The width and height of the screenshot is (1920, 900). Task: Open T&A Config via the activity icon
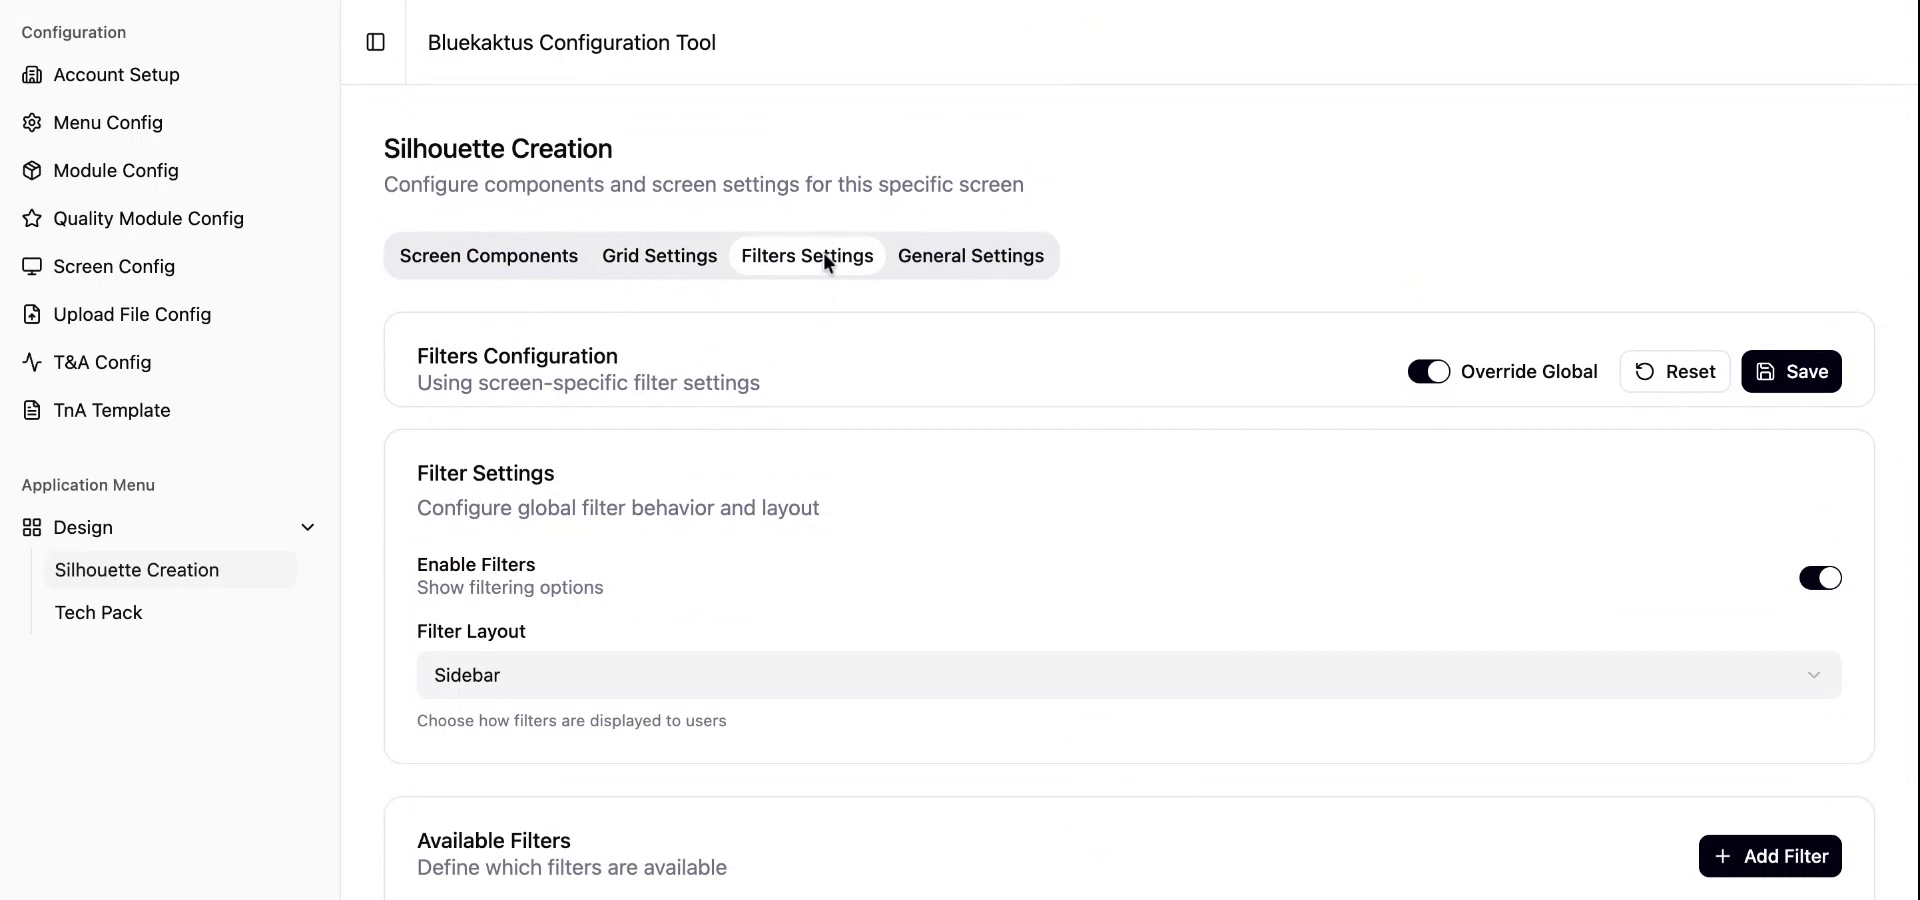point(33,362)
